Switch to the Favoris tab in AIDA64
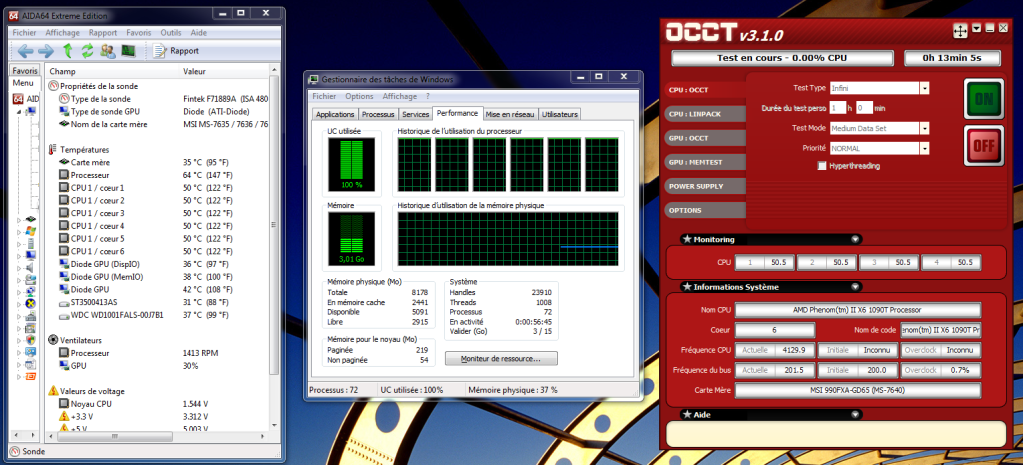This screenshot has height=465, width=1023. point(25,70)
